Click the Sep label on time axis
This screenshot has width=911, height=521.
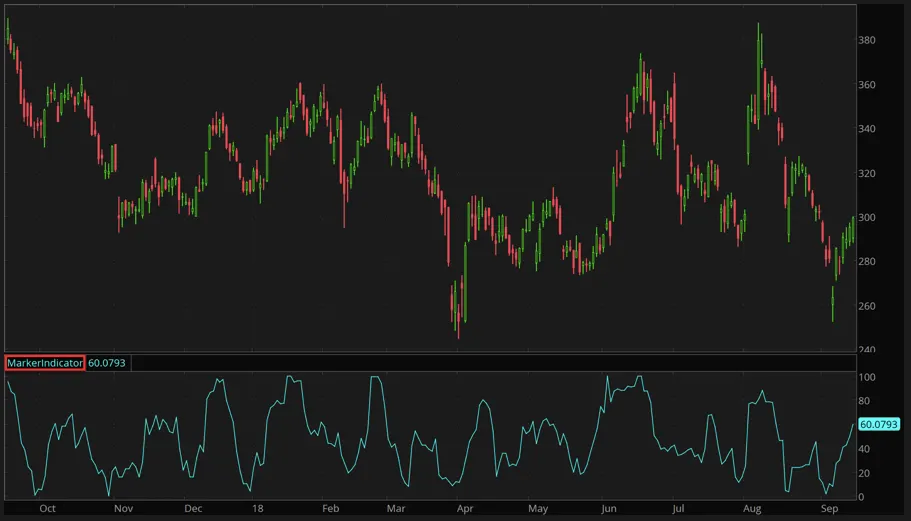tap(829, 508)
